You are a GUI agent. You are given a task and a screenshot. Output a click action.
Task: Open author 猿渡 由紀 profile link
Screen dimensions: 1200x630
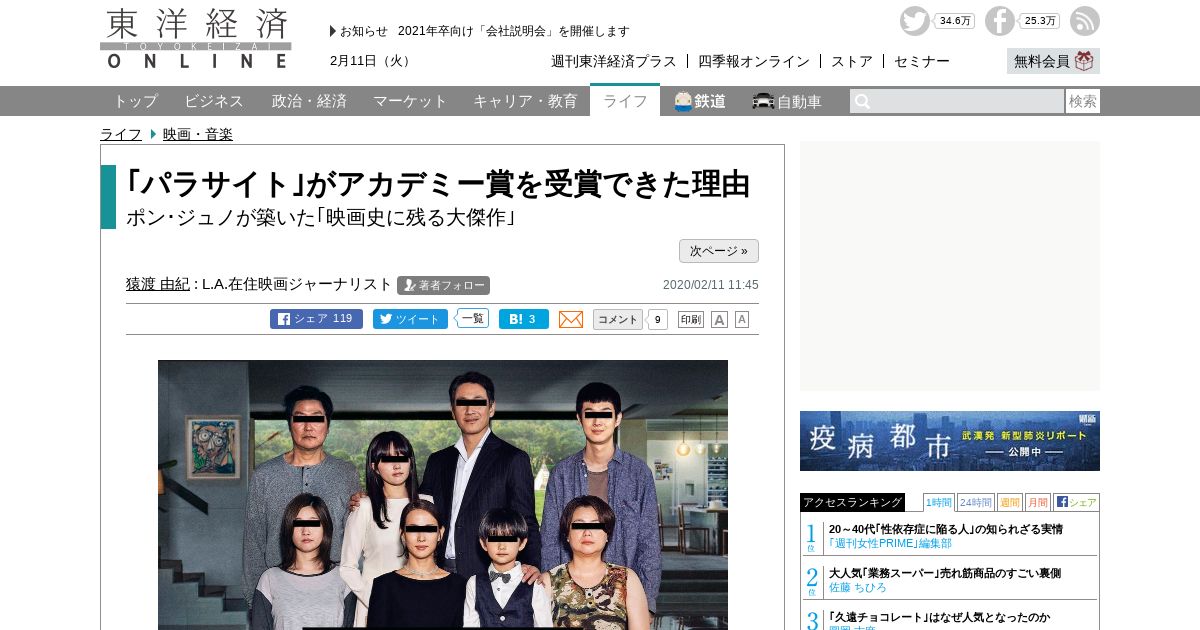pyautogui.click(x=157, y=284)
